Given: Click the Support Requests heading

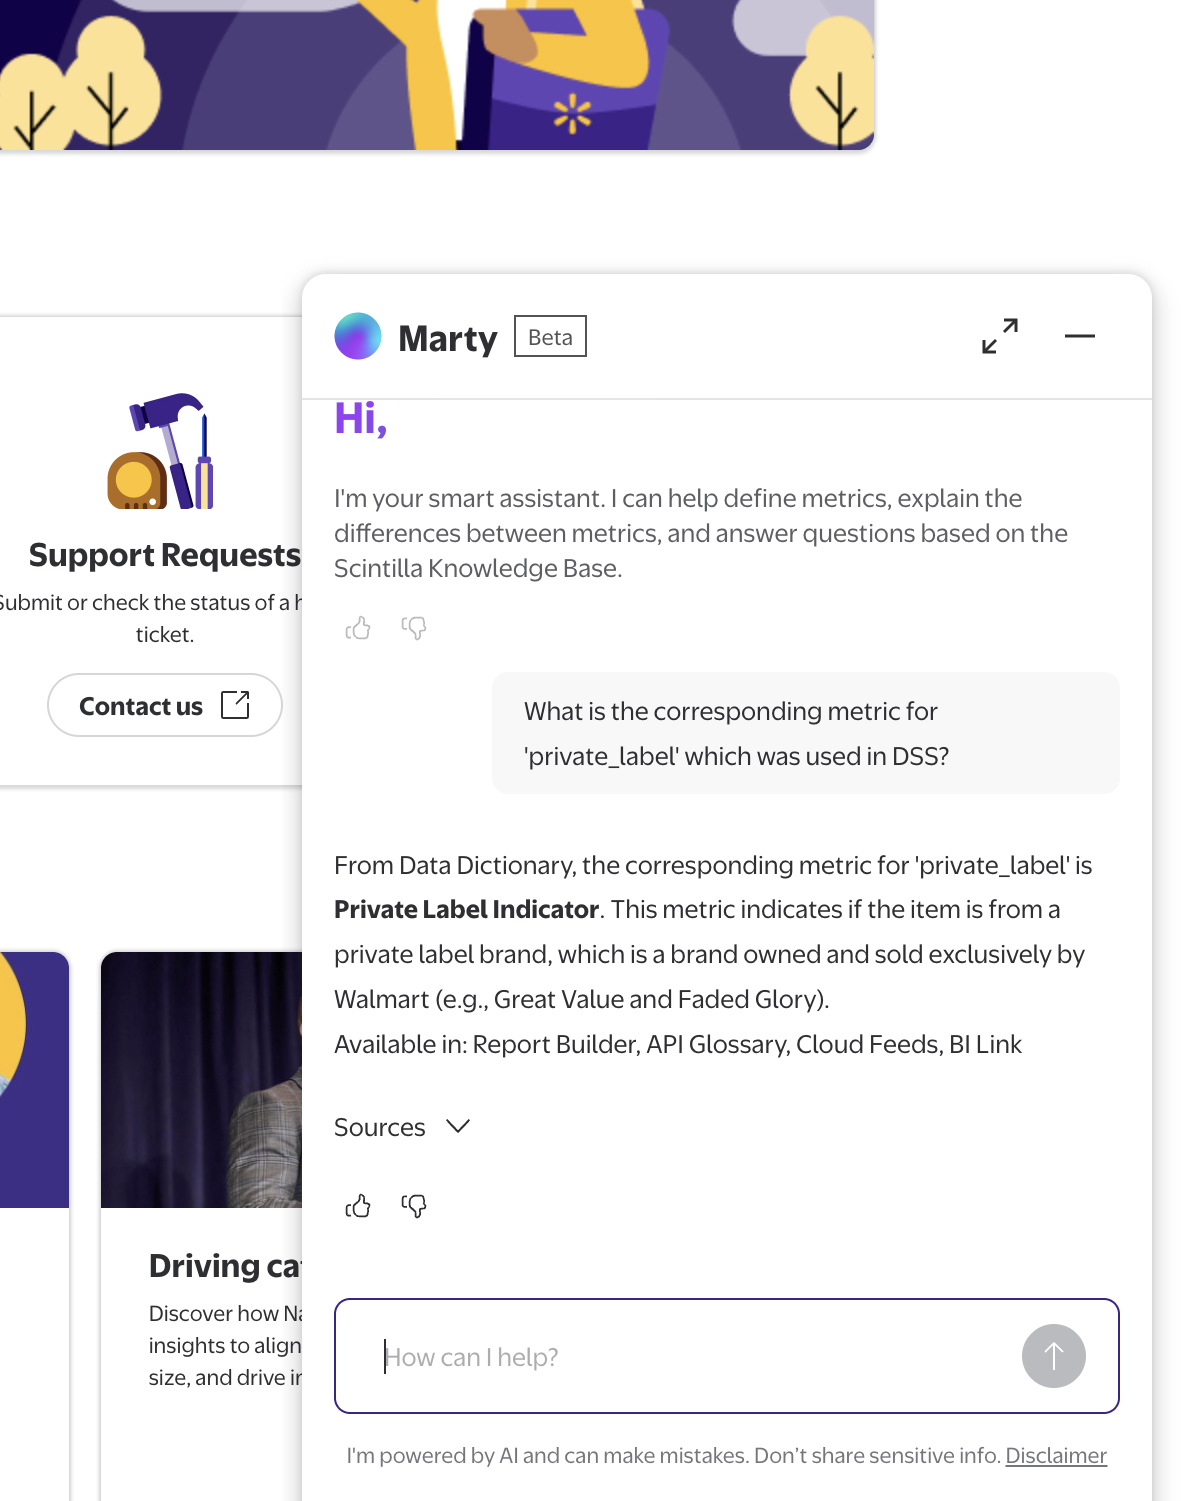Looking at the screenshot, I should click(165, 555).
